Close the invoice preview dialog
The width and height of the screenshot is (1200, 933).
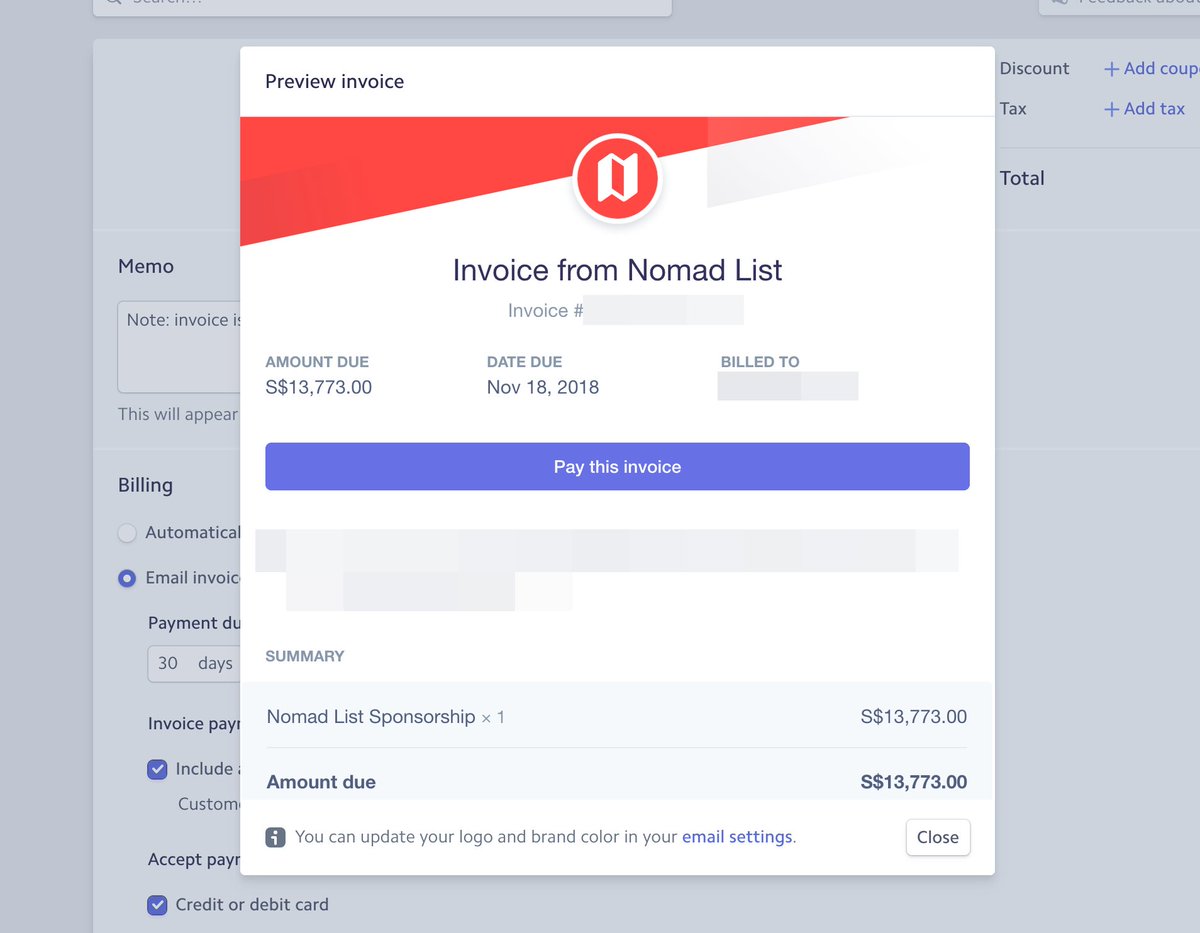tap(938, 837)
